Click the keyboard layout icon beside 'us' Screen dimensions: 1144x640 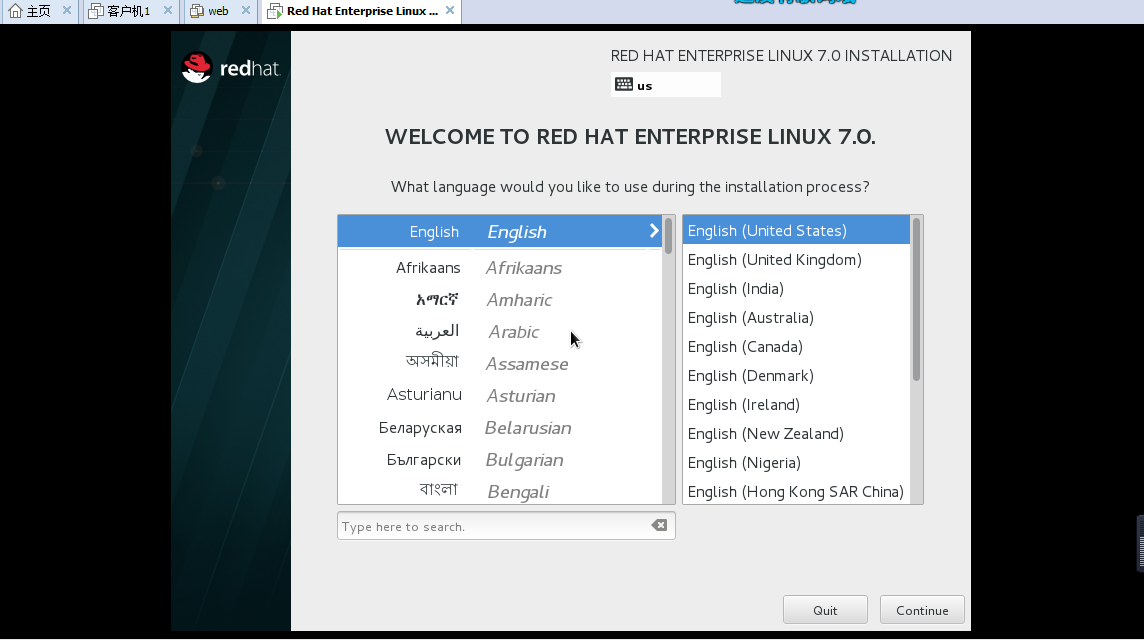pos(624,85)
